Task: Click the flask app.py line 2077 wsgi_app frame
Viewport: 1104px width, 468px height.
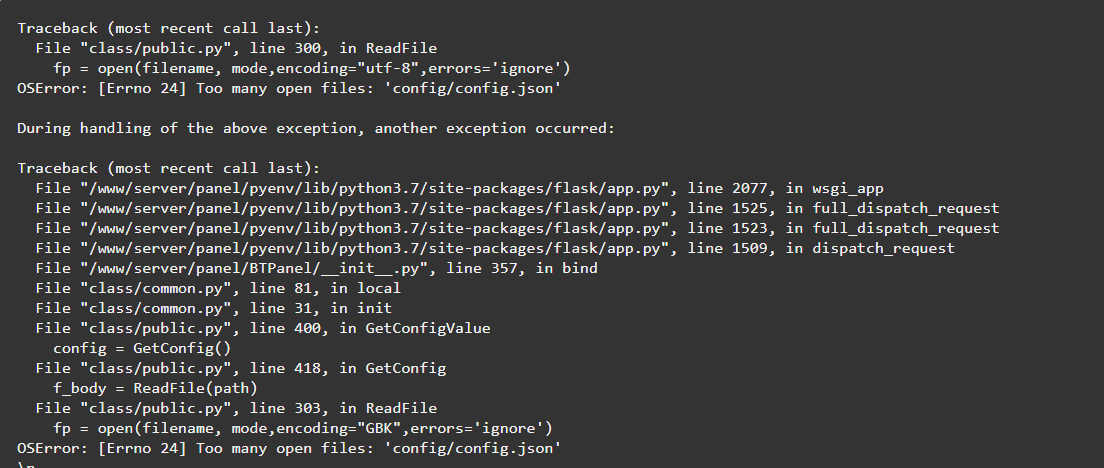Action: [x=459, y=188]
